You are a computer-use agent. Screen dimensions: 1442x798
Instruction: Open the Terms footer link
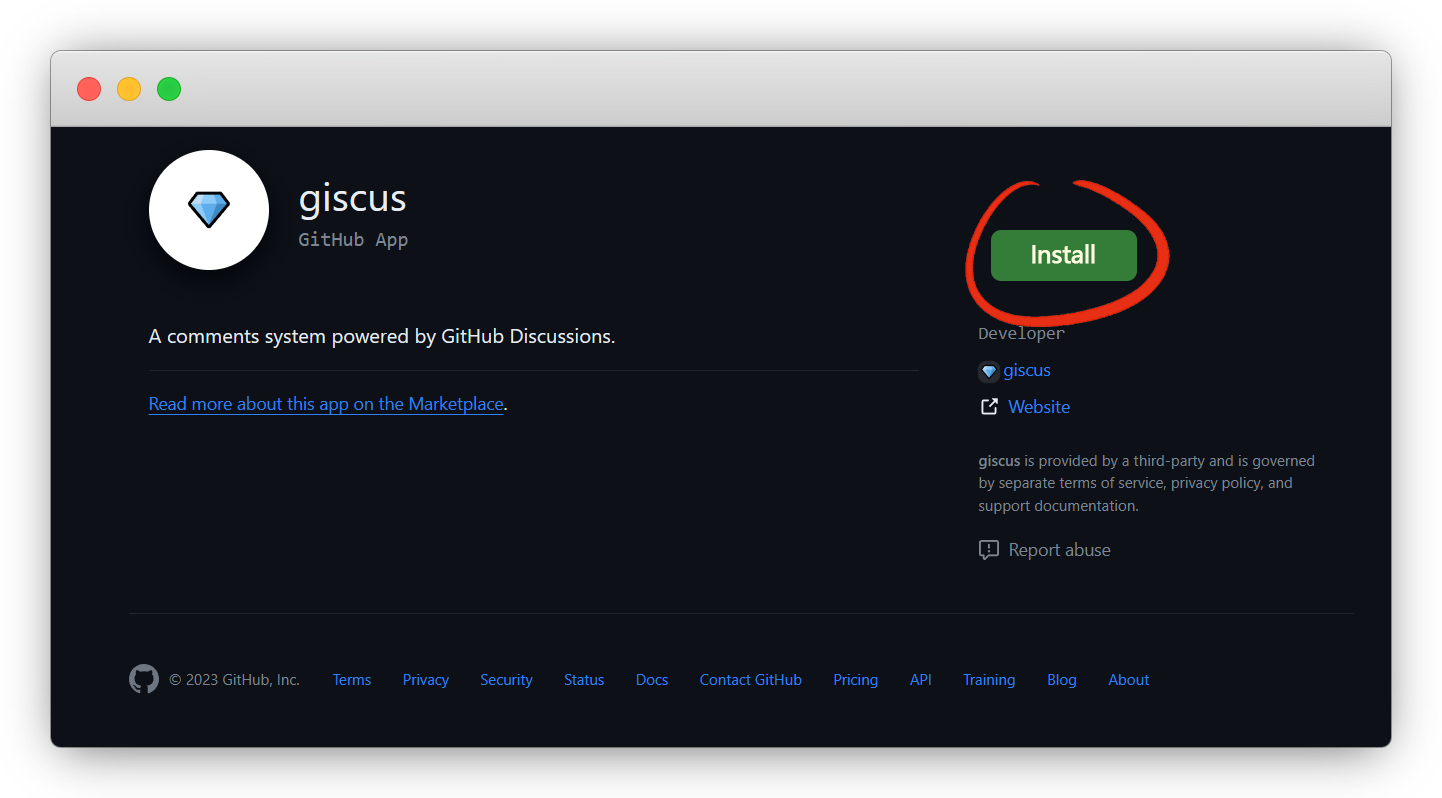click(x=352, y=680)
